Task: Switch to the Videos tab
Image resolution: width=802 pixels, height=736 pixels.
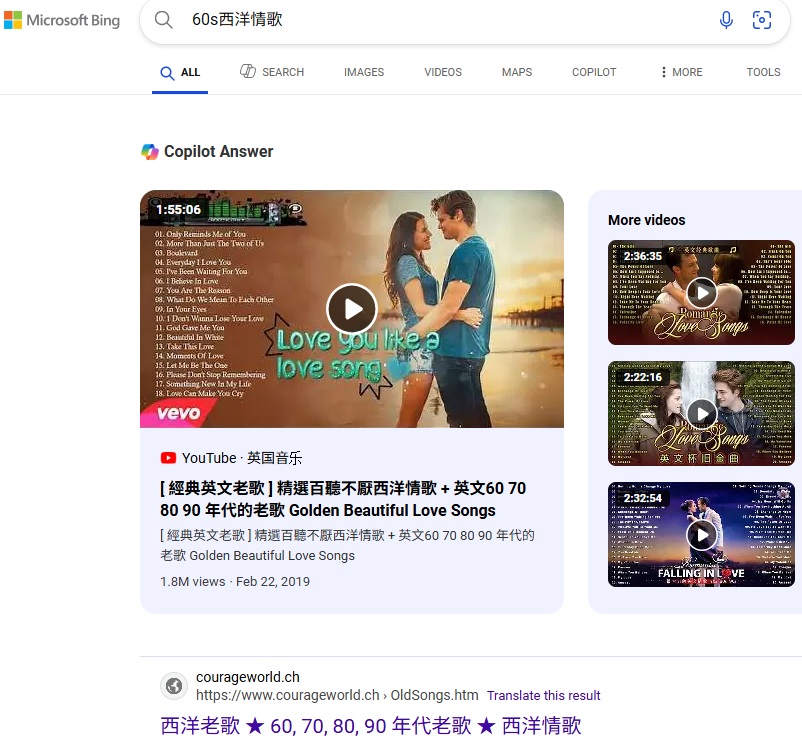Action: pos(443,72)
